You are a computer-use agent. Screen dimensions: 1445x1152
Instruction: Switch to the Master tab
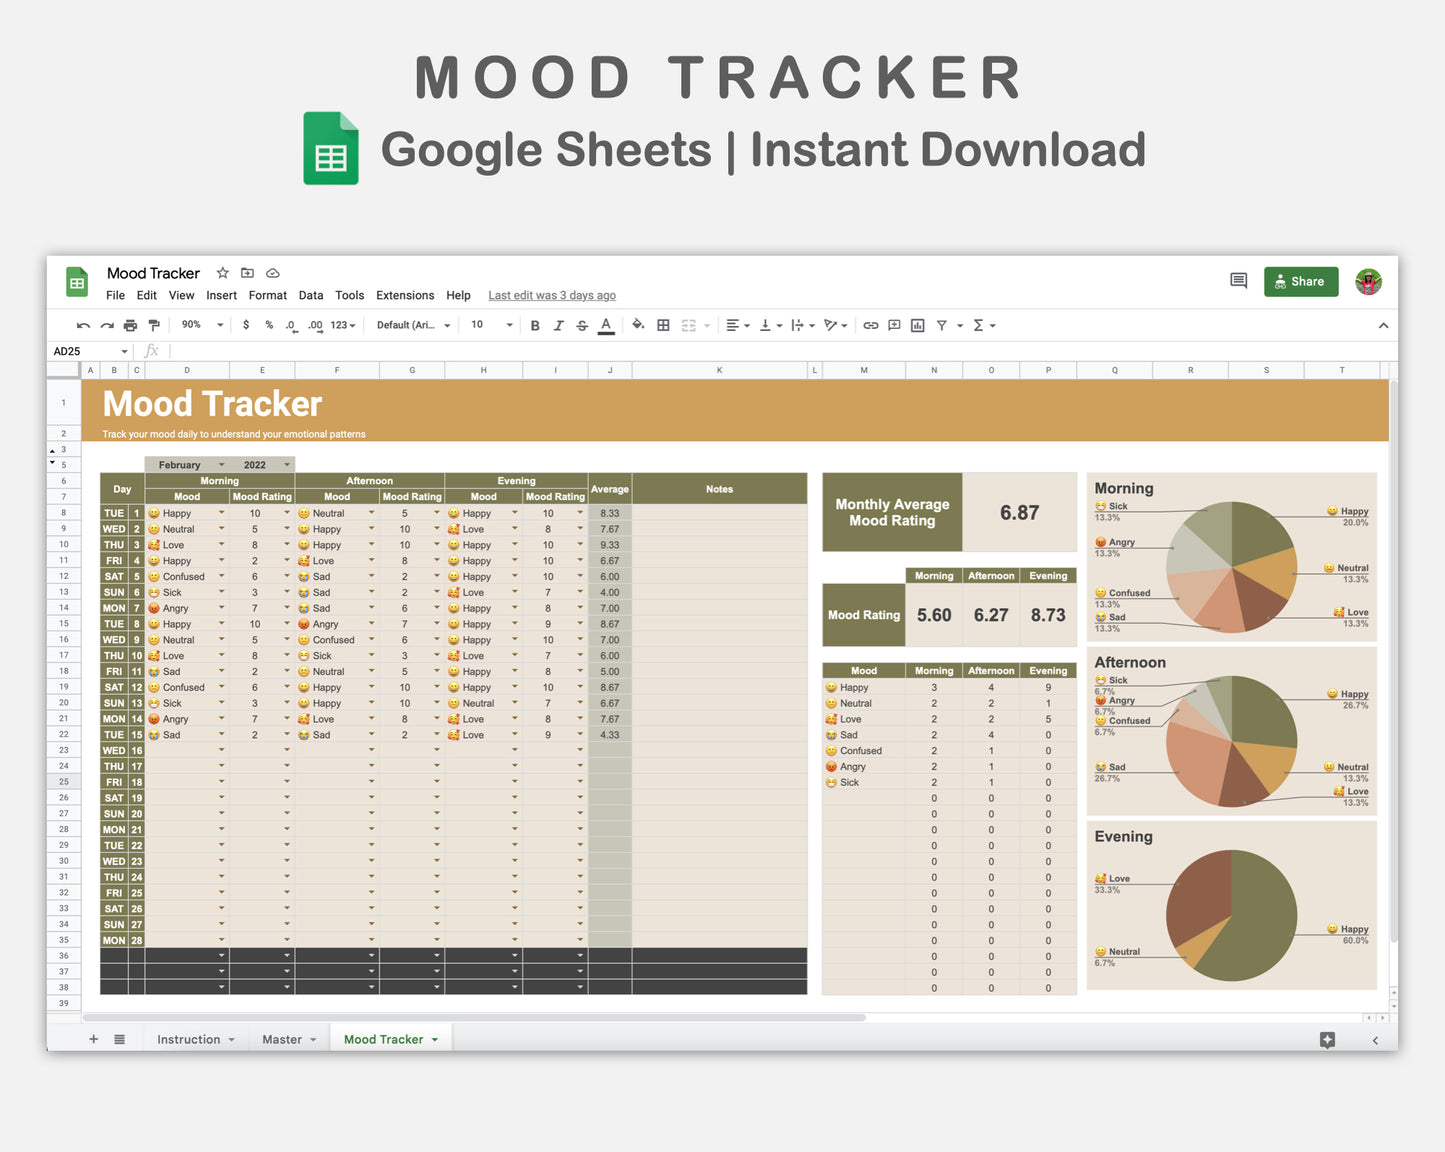click(282, 1039)
